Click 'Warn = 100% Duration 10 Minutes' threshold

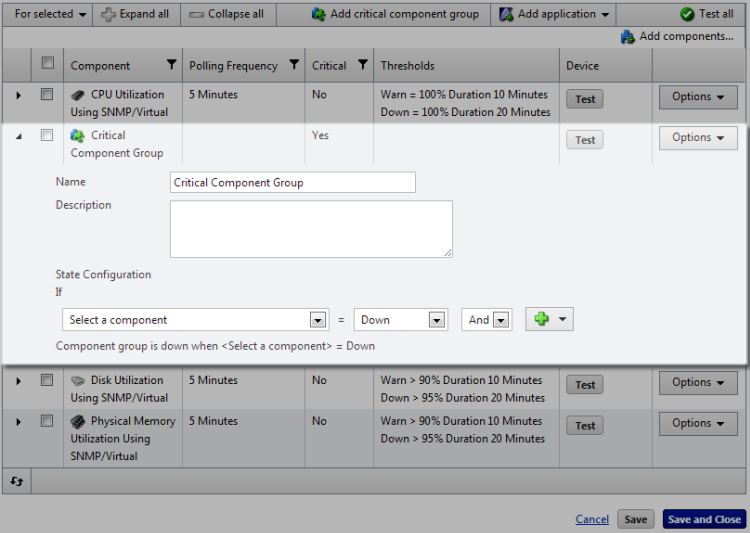[464, 94]
